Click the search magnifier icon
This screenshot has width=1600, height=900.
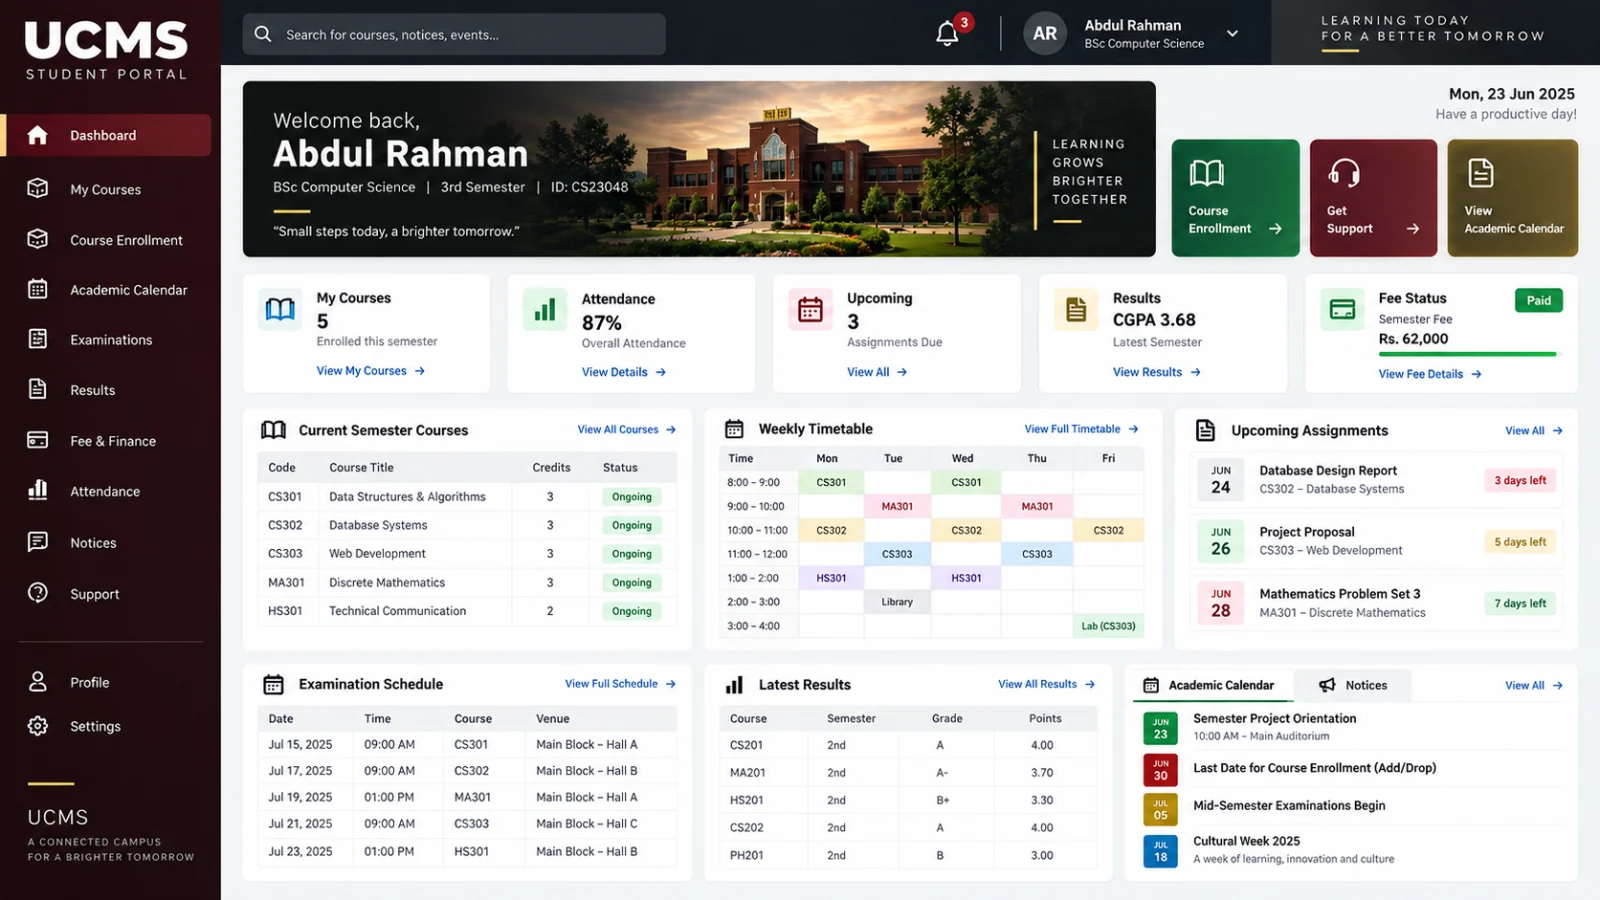tap(263, 34)
